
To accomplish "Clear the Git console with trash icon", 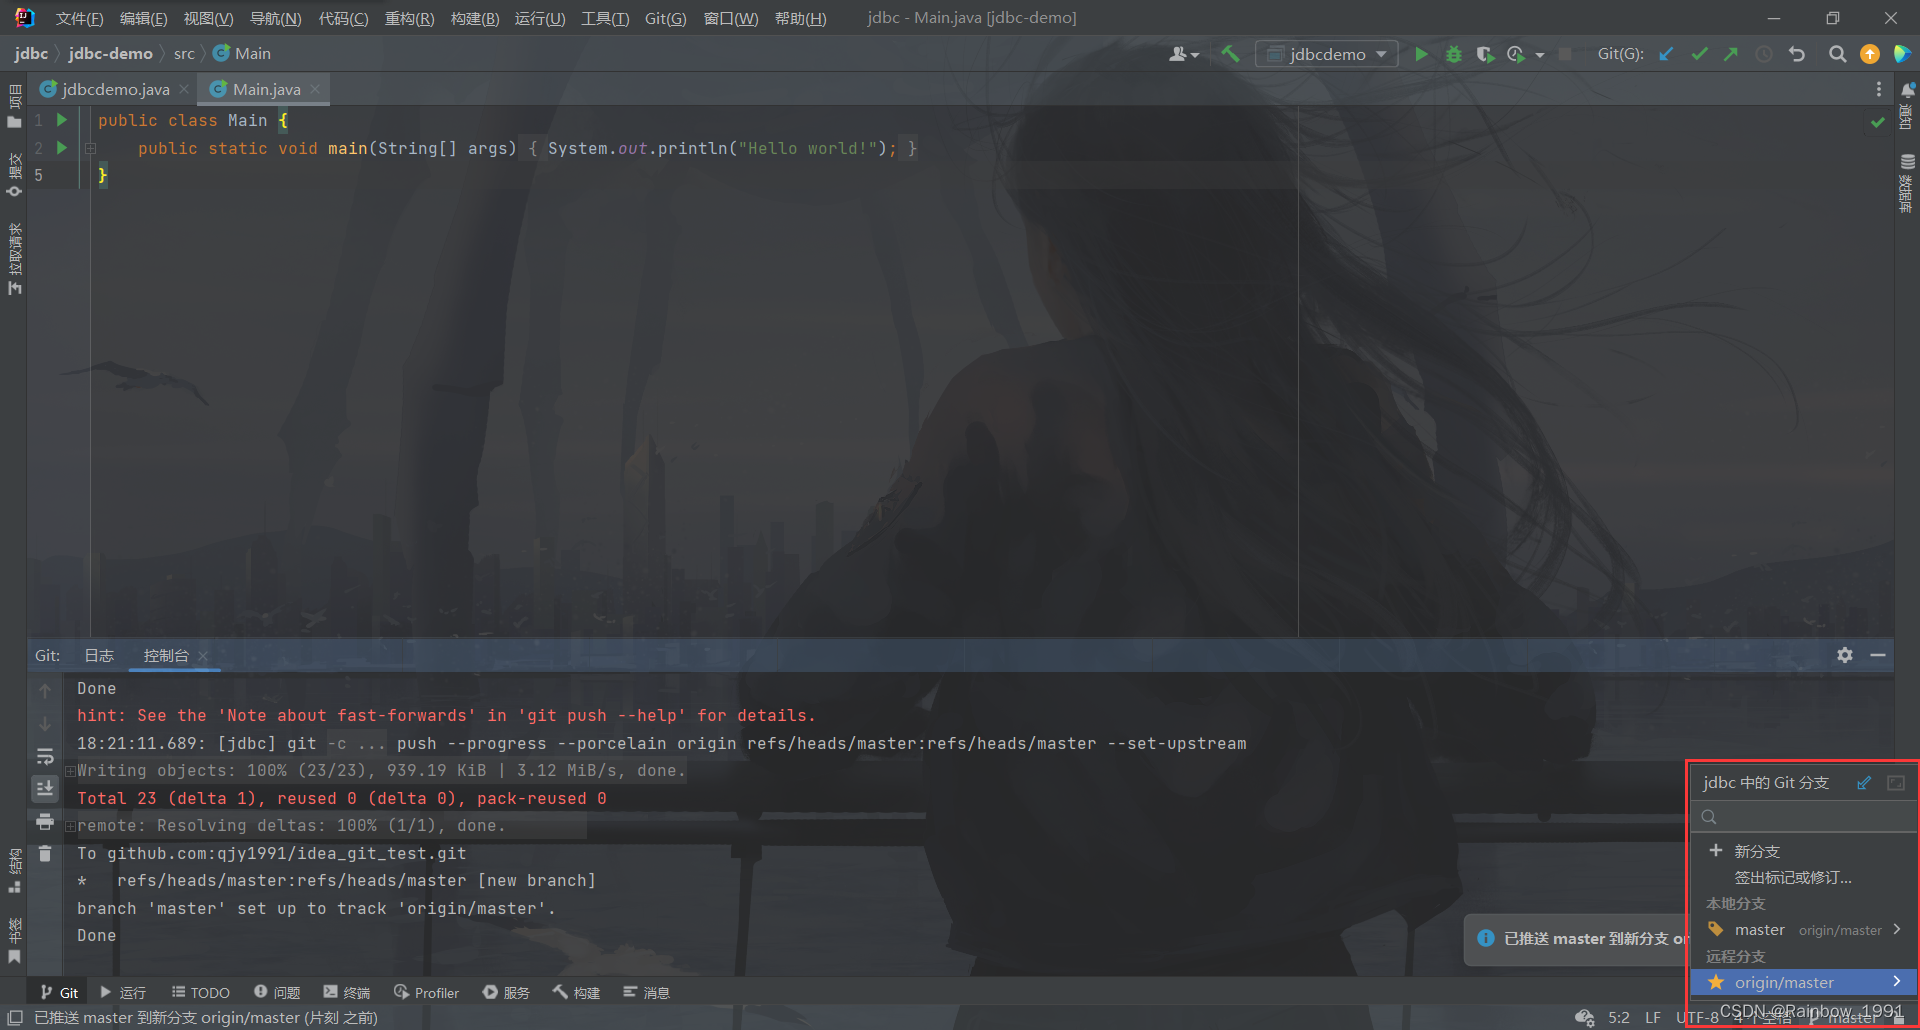I will pos(45,854).
